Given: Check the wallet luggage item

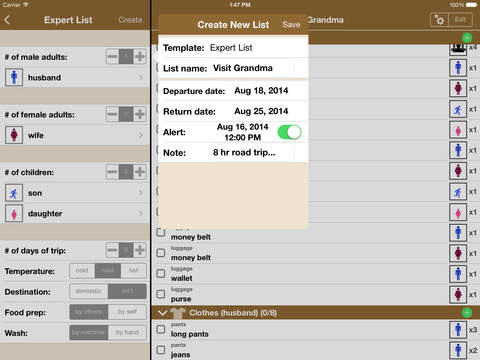Looking at the screenshot, I should pyautogui.click(x=161, y=274).
